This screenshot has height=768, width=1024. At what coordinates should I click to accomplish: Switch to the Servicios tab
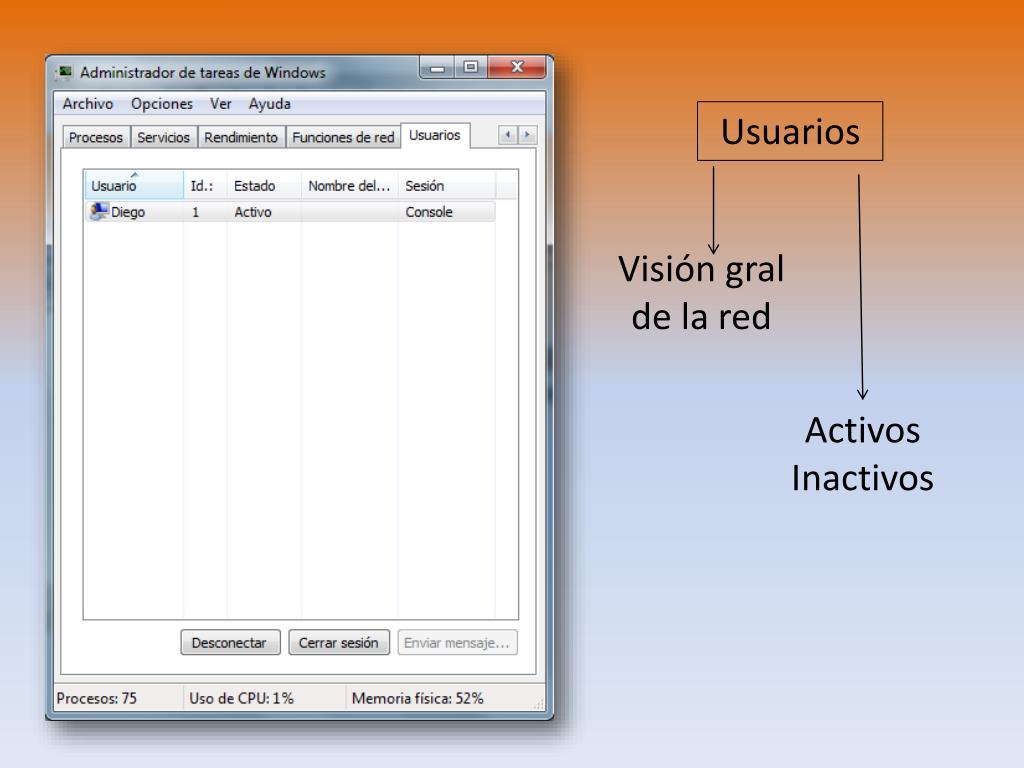point(163,137)
